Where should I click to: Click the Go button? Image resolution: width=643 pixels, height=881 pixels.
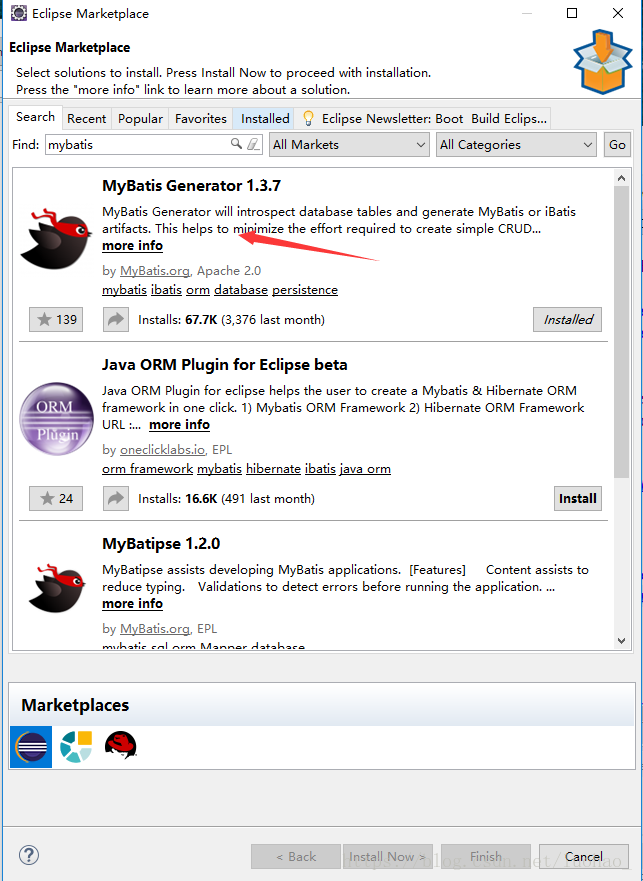(617, 145)
